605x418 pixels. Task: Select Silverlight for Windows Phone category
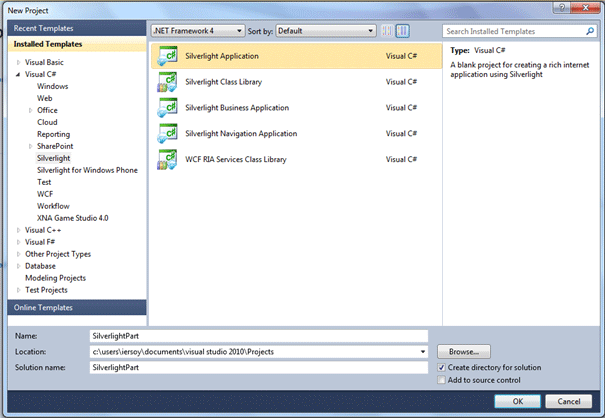click(87, 170)
